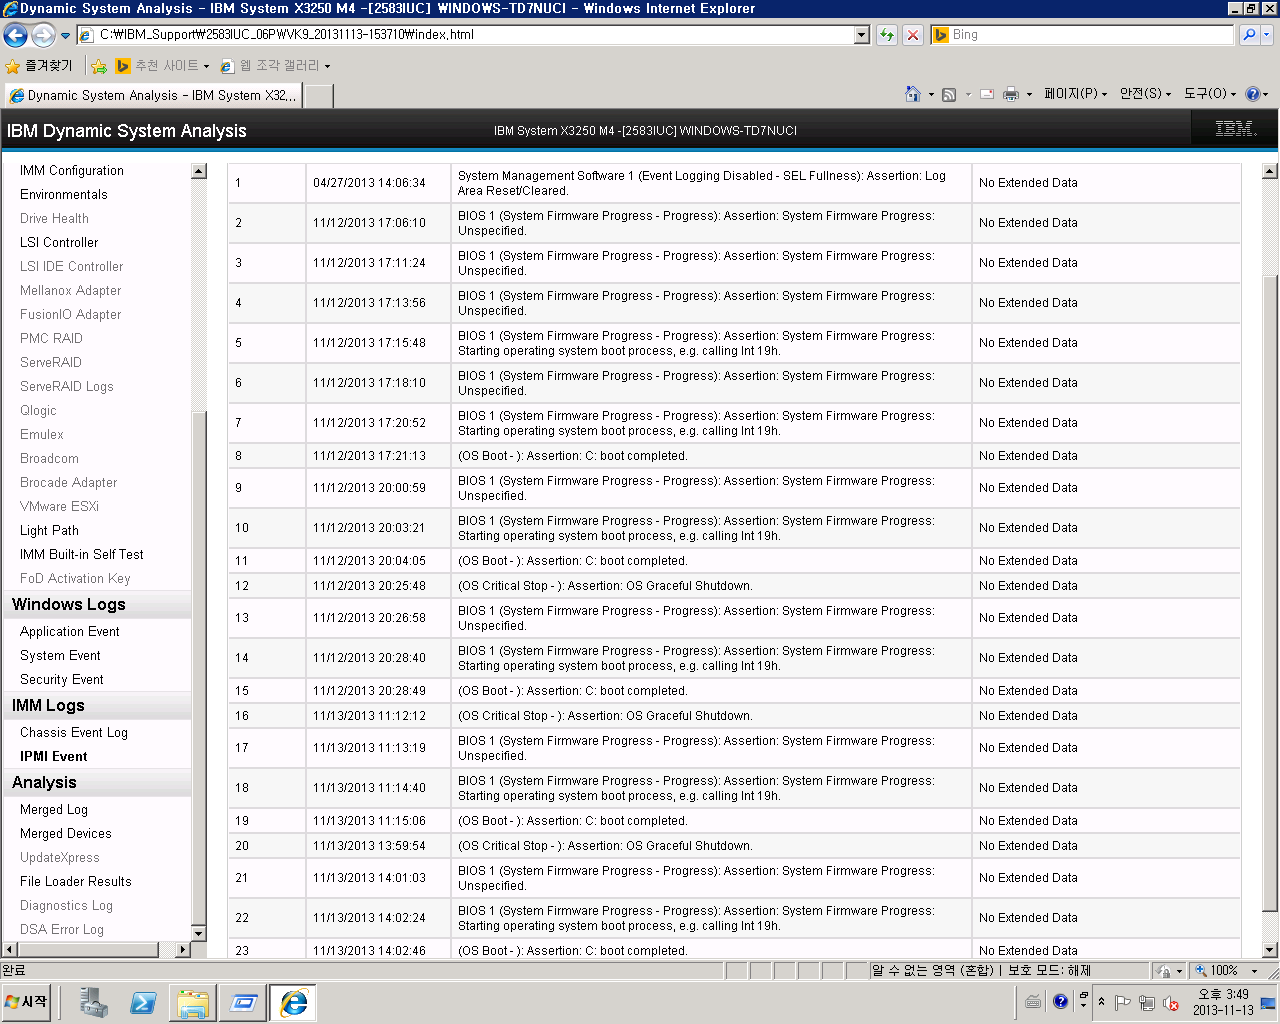Viewport: 1280px width, 1024px height.
Task: Open the 페이지(P) menu
Action: click(x=1075, y=94)
